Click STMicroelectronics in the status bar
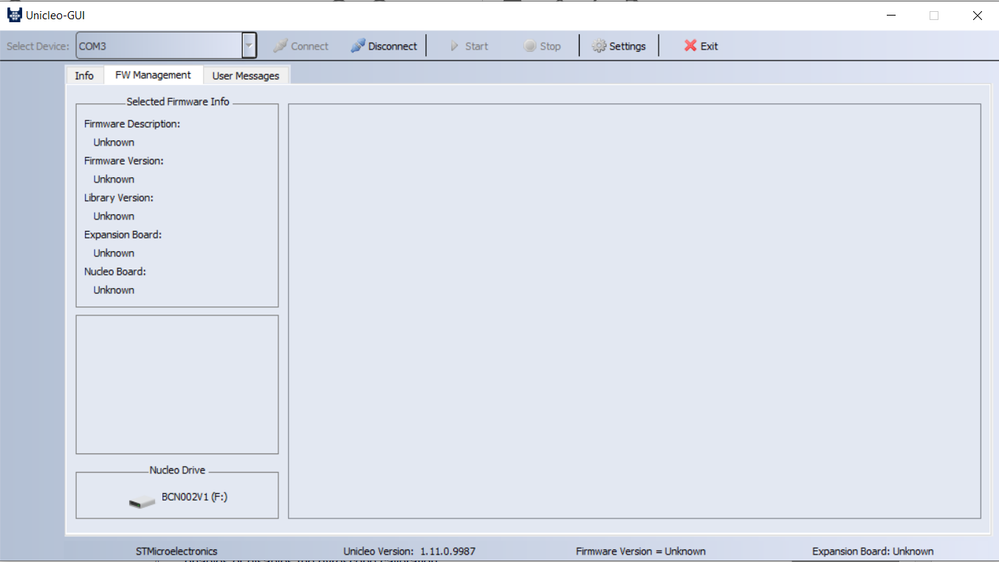The height and width of the screenshot is (562, 999). click(176, 551)
